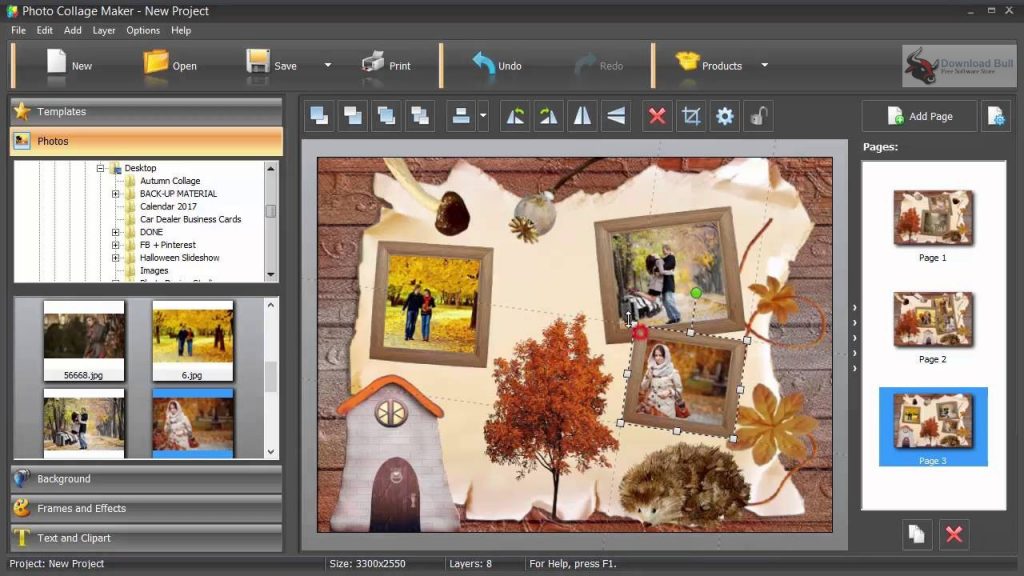Screen dimensions: 1024x576
Task: Open the Frames and Effects section
Action: (x=145, y=508)
